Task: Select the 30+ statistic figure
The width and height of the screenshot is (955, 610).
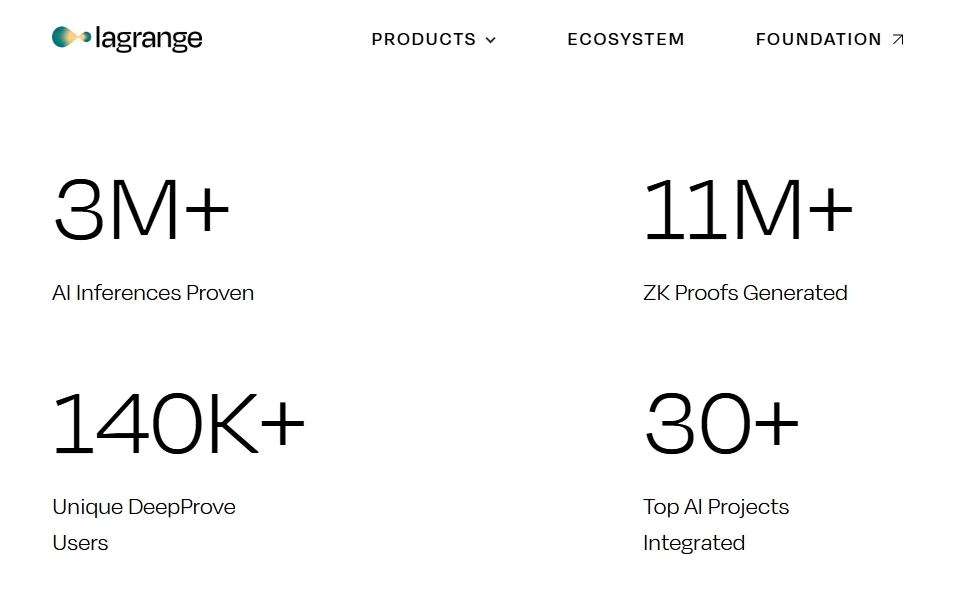Action: (722, 424)
